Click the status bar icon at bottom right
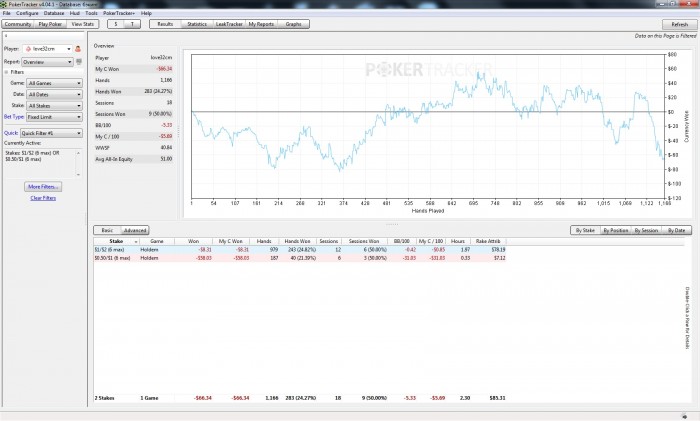700x421 pixels. [684, 416]
